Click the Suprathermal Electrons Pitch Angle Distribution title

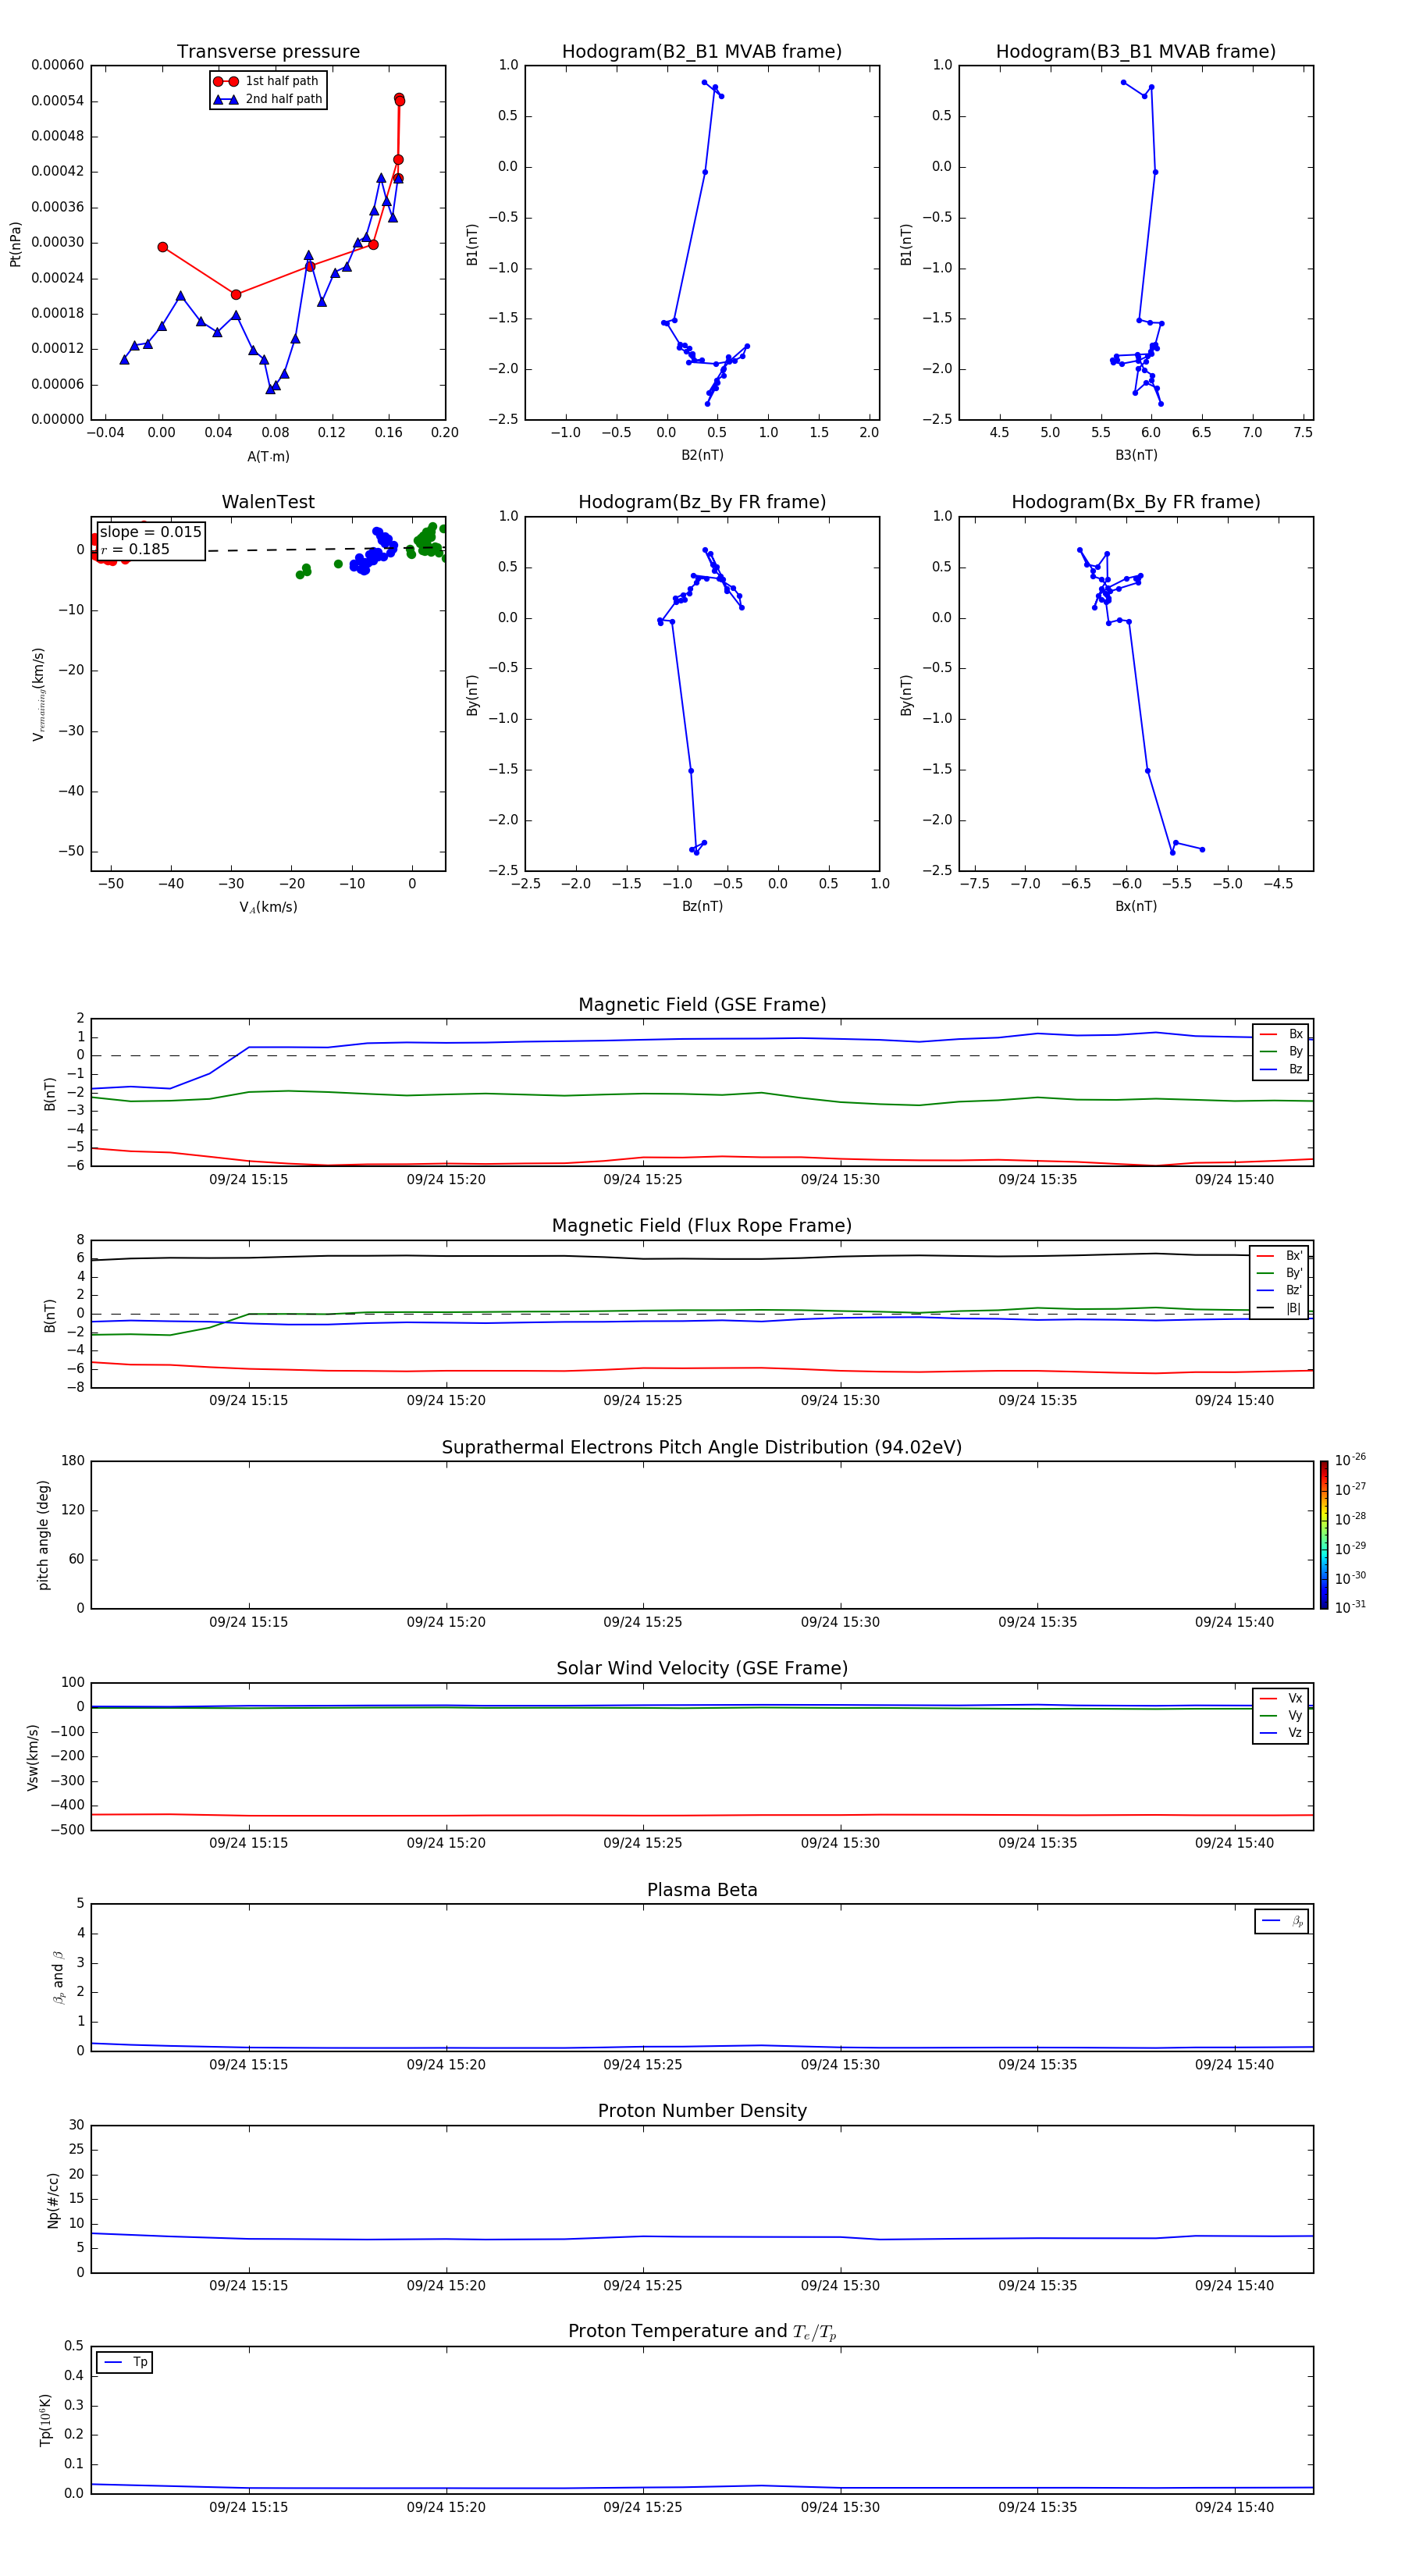[702, 1448]
